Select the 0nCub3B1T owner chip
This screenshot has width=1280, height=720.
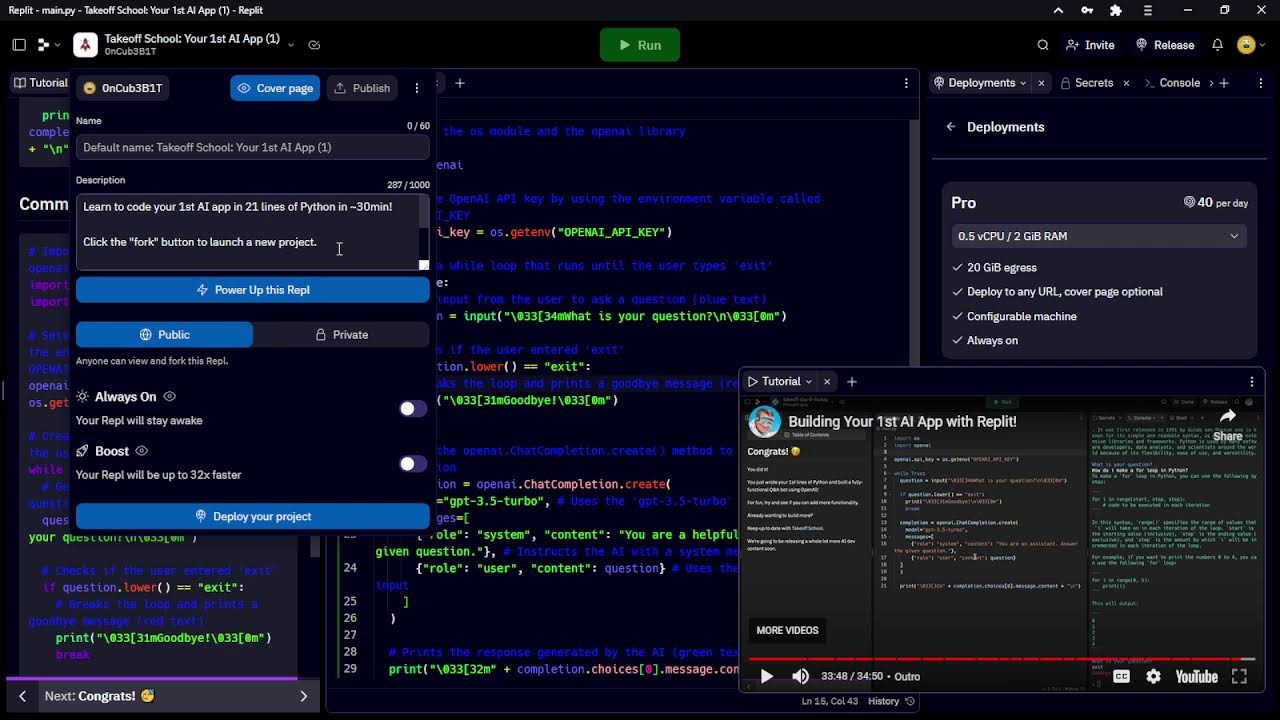point(123,88)
